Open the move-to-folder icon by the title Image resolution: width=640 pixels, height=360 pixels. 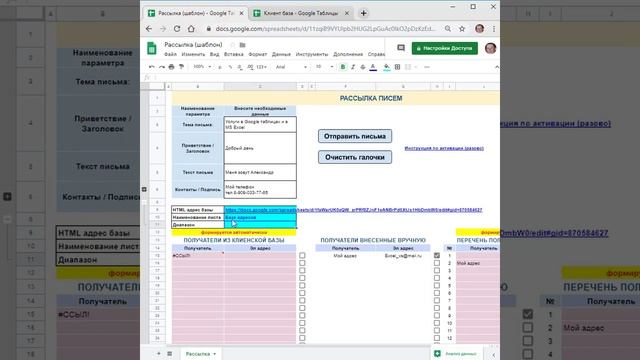pos(242,44)
